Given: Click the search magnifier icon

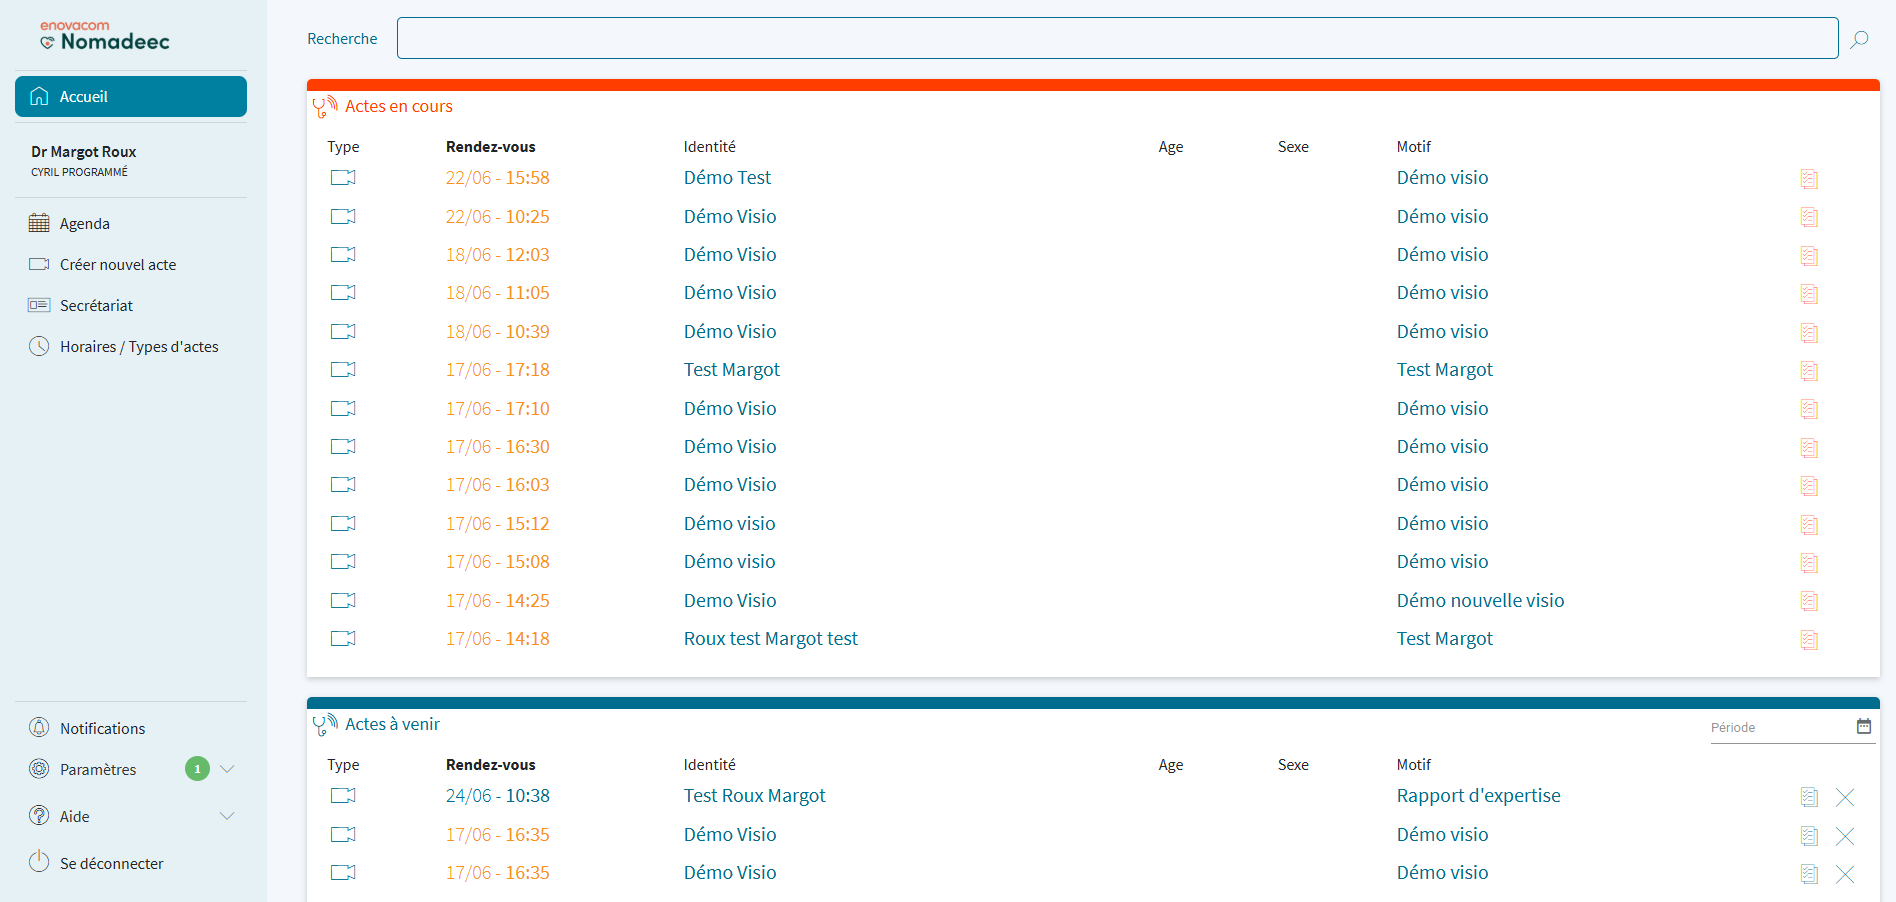Looking at the screenshot, I should (x=1859, y=39).
